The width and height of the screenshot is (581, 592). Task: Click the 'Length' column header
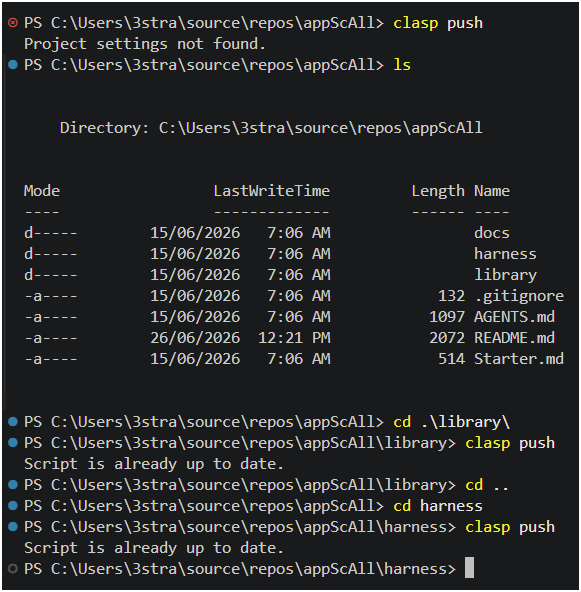[x=438, y=191]
